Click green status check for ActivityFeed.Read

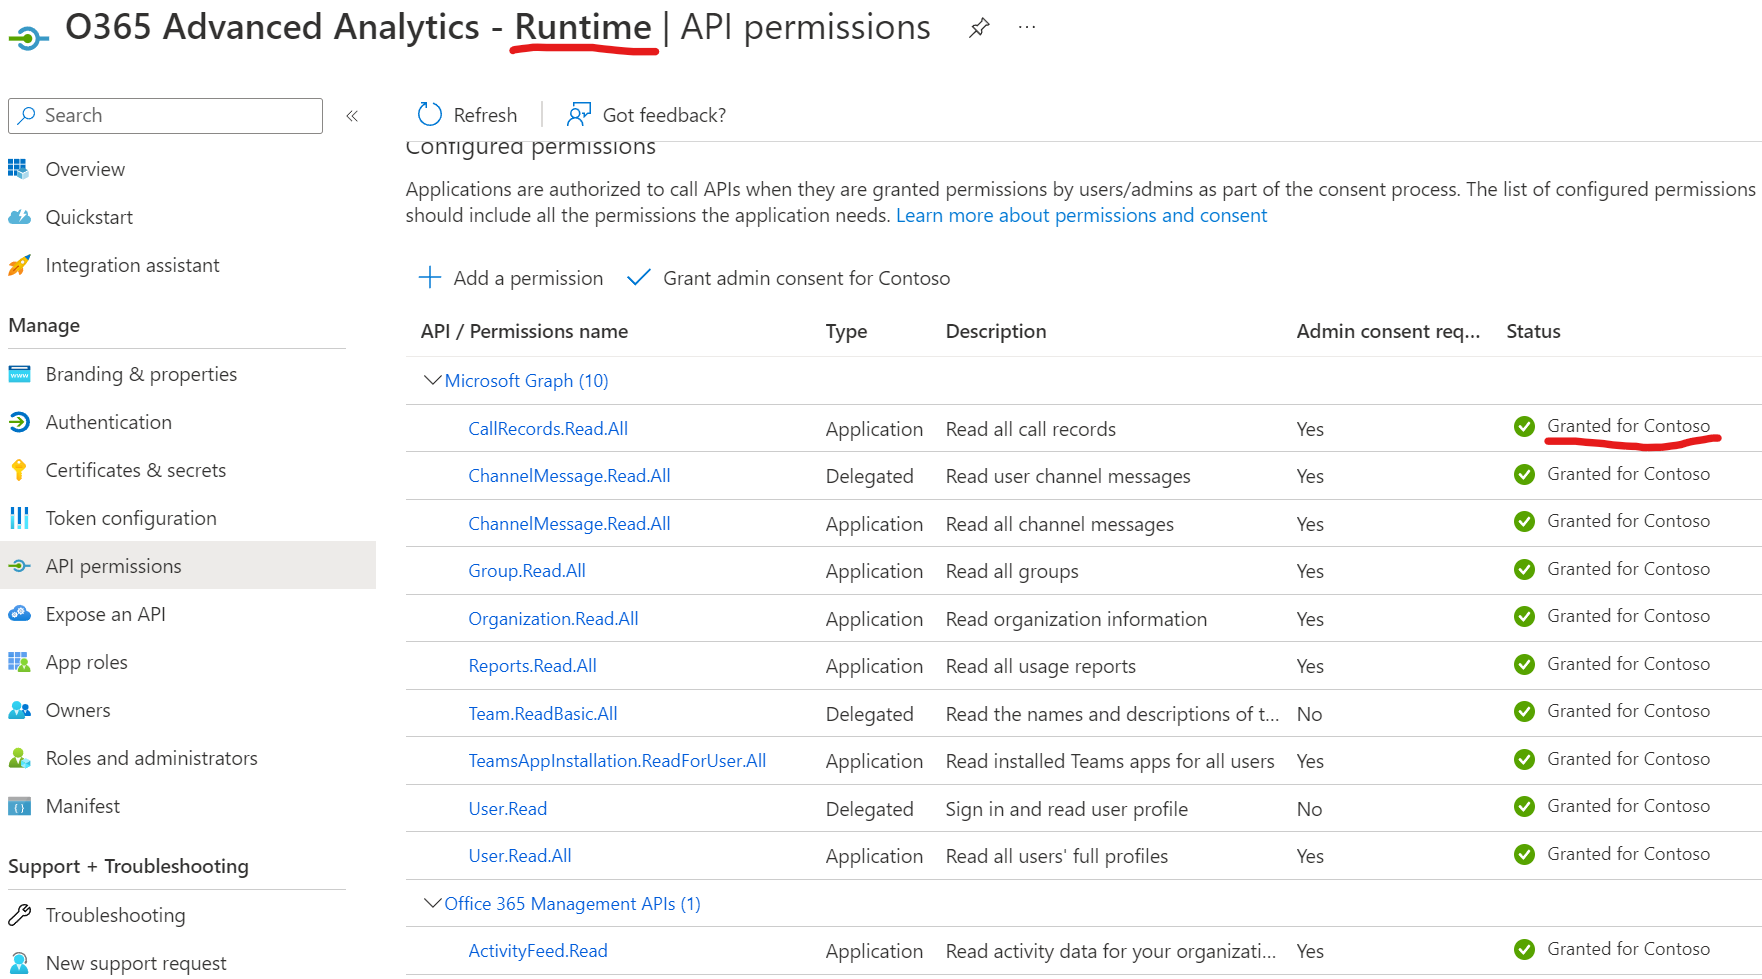click(1524, 950)
